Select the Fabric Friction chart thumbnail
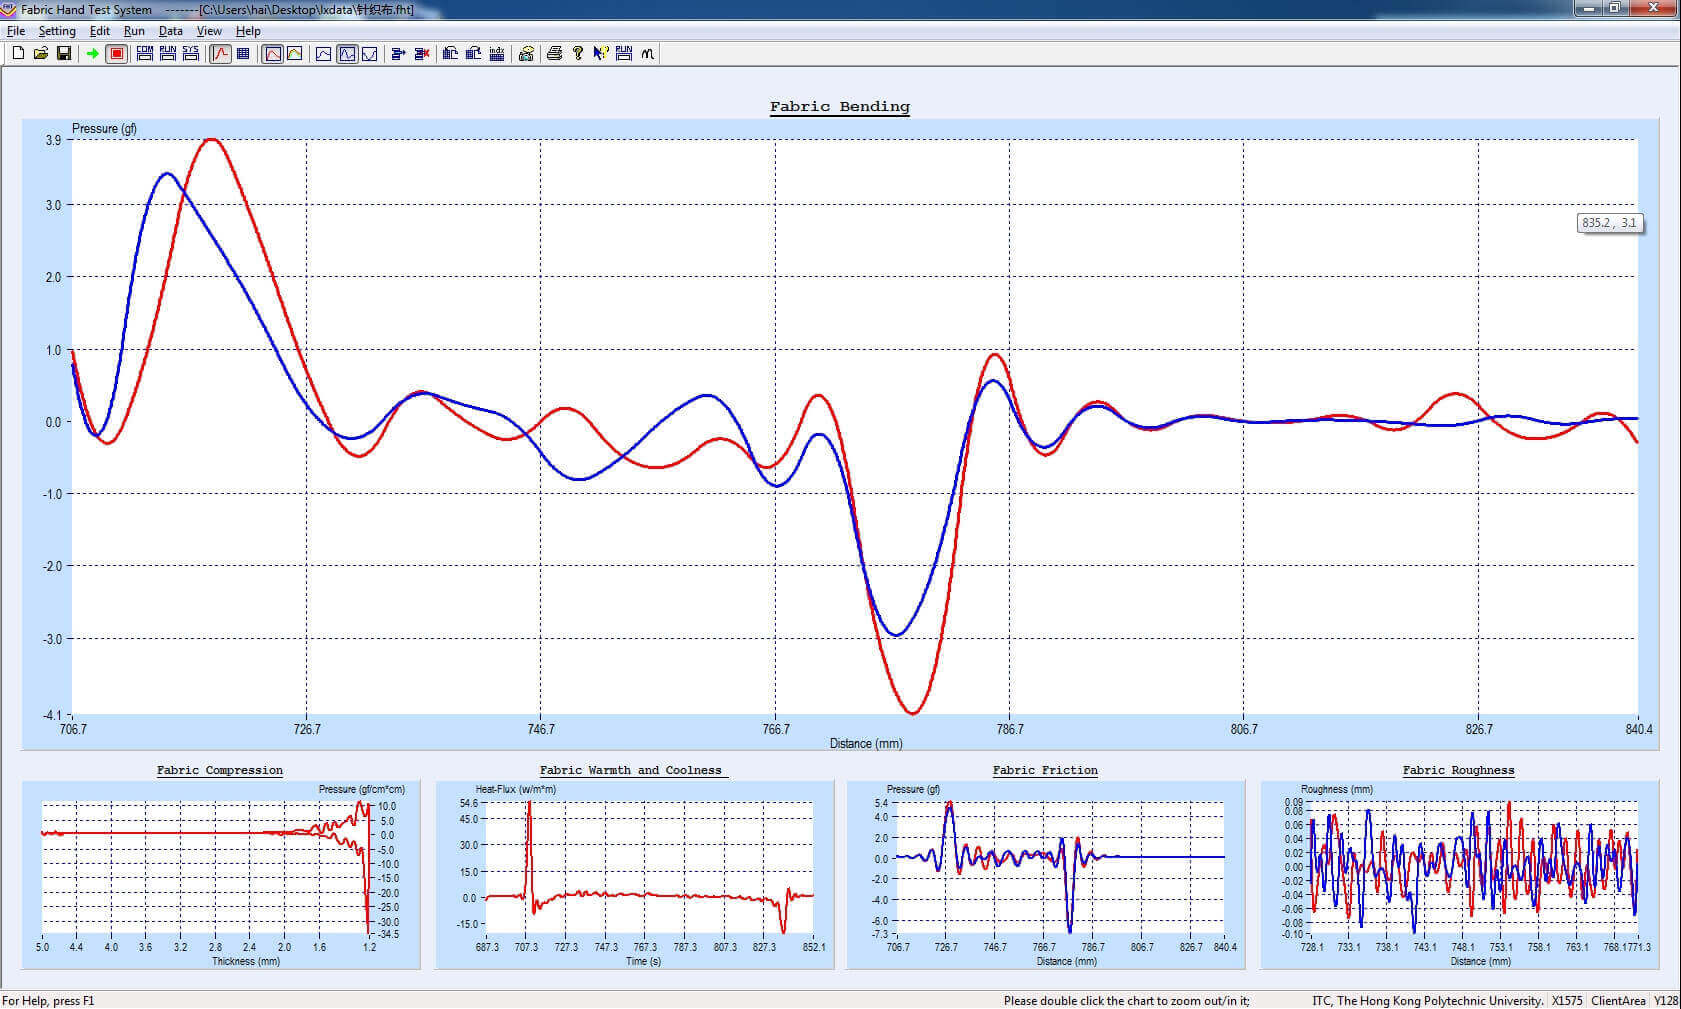 pyautogui.click(x=1046, y=875)
